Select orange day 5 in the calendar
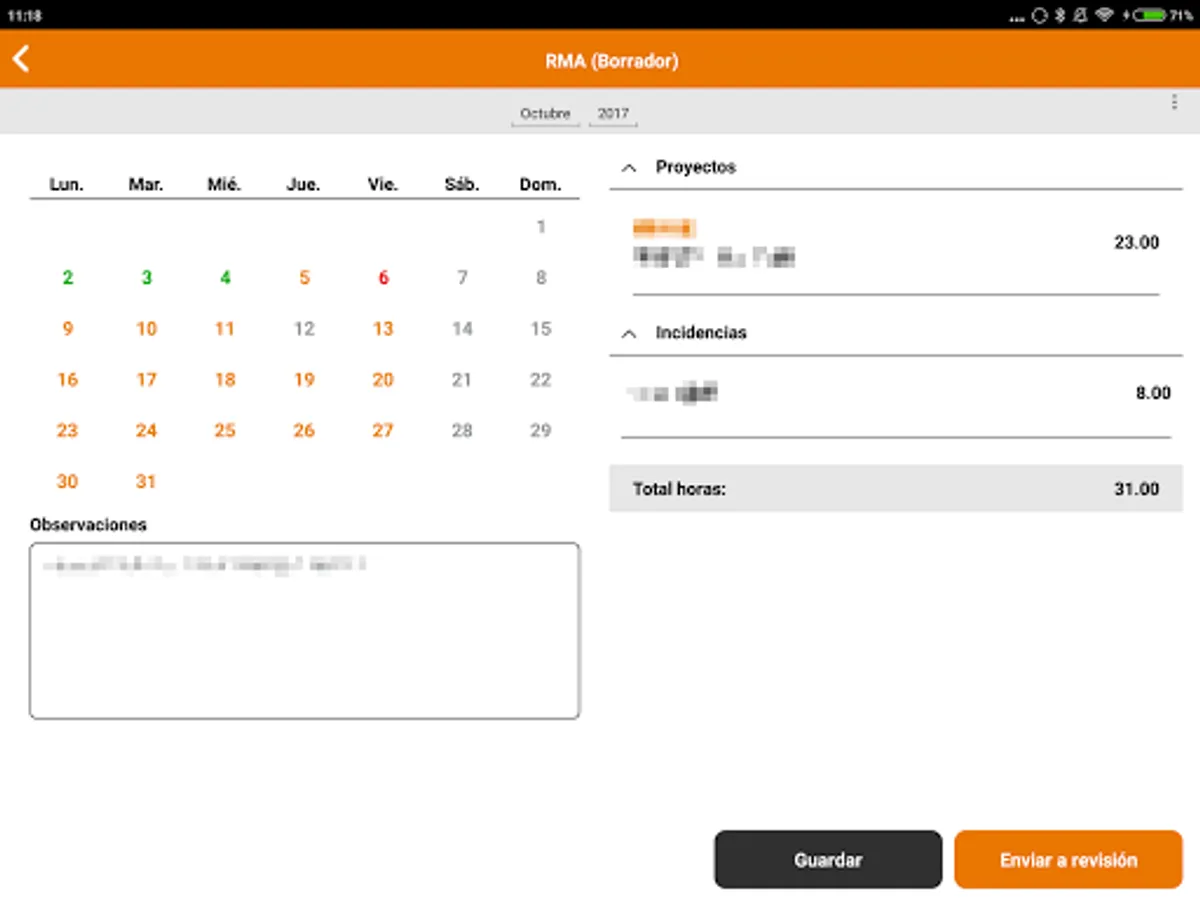The height and width of the screenshot is (900, 1200). point(304,278)
